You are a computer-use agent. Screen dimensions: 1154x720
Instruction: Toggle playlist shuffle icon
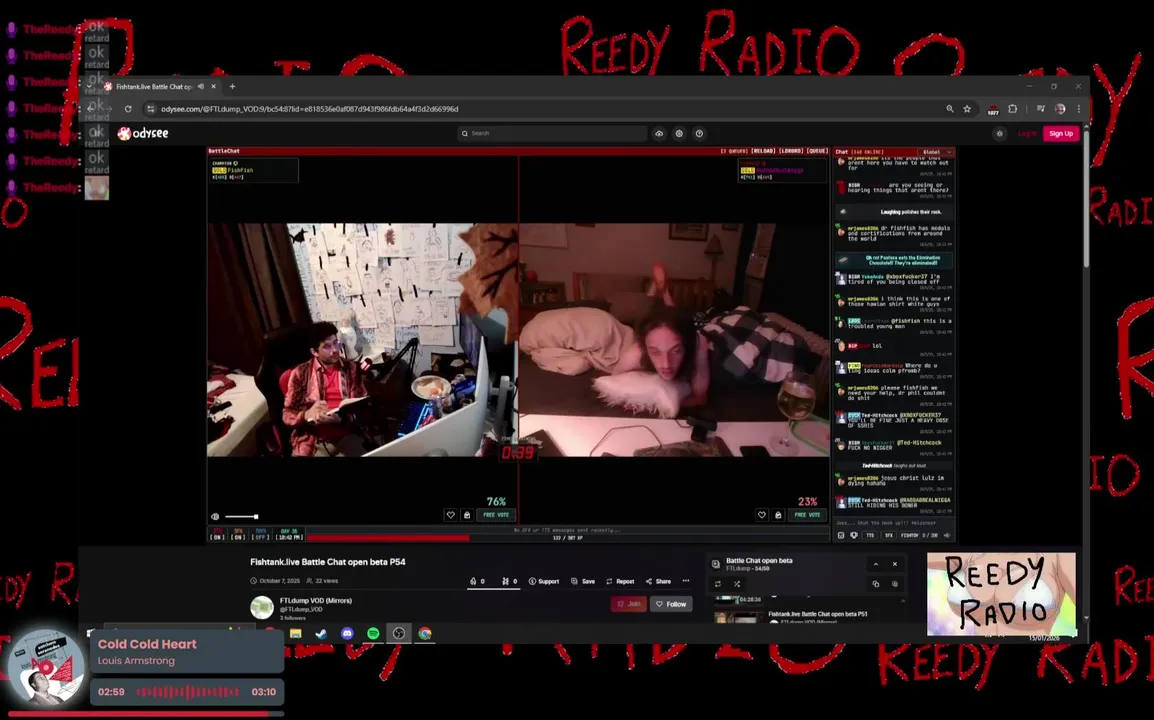pyautogui.click(x=737, y=584)
